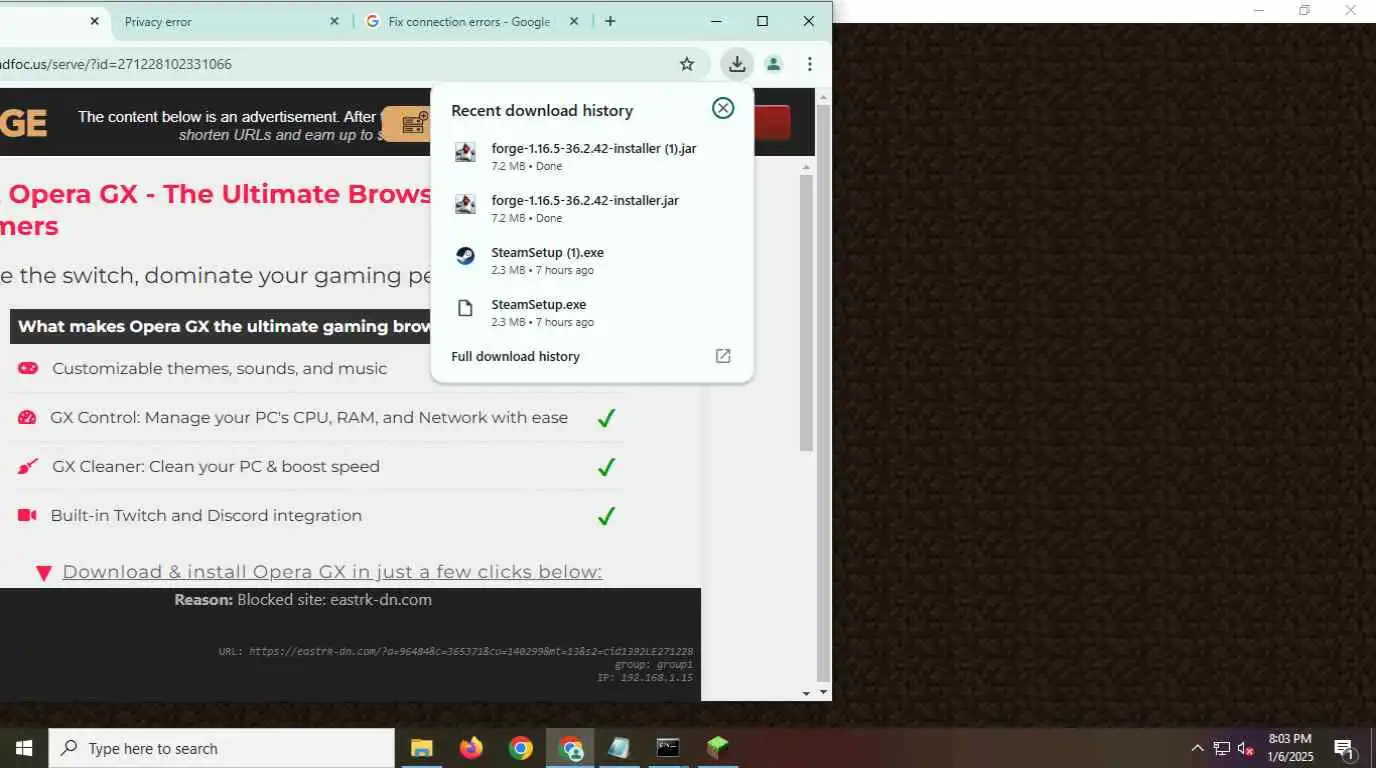Click the red triangle beside Download & install
Viewport: 1376px width, 768px height.
click(x=44, y=573)
